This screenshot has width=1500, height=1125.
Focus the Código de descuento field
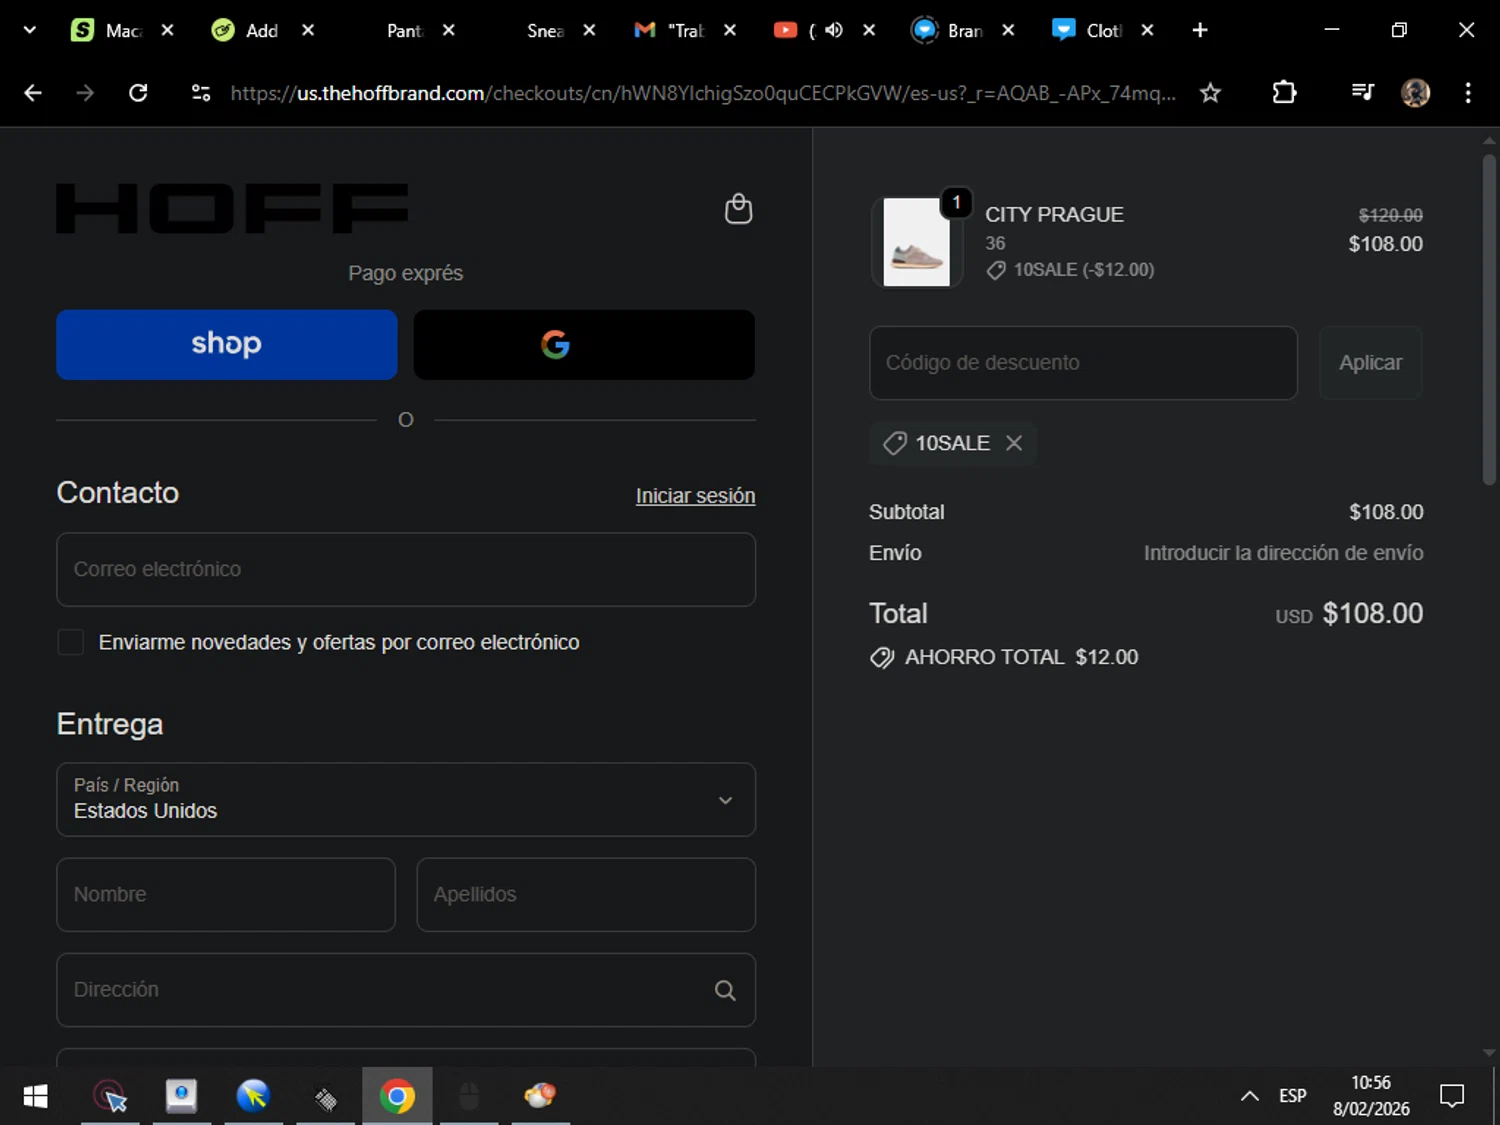click(1083, 363)
